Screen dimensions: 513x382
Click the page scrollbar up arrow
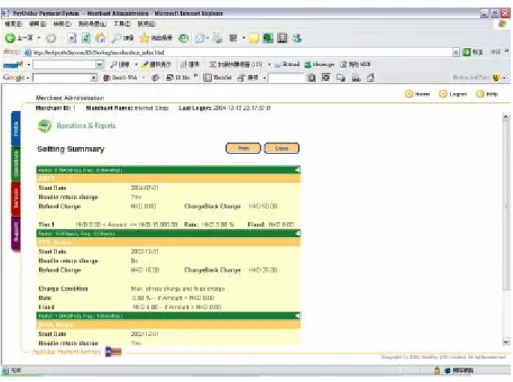(x=506, y=117)
